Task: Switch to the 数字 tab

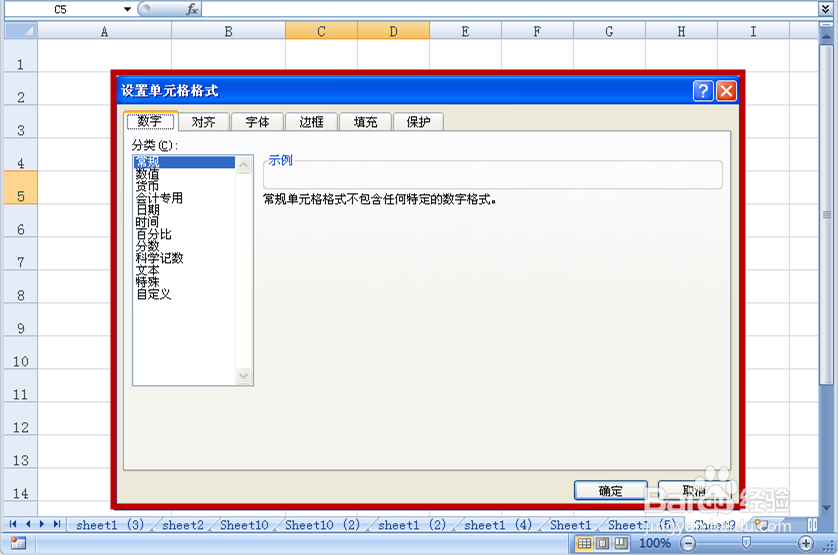Action: 150,121
